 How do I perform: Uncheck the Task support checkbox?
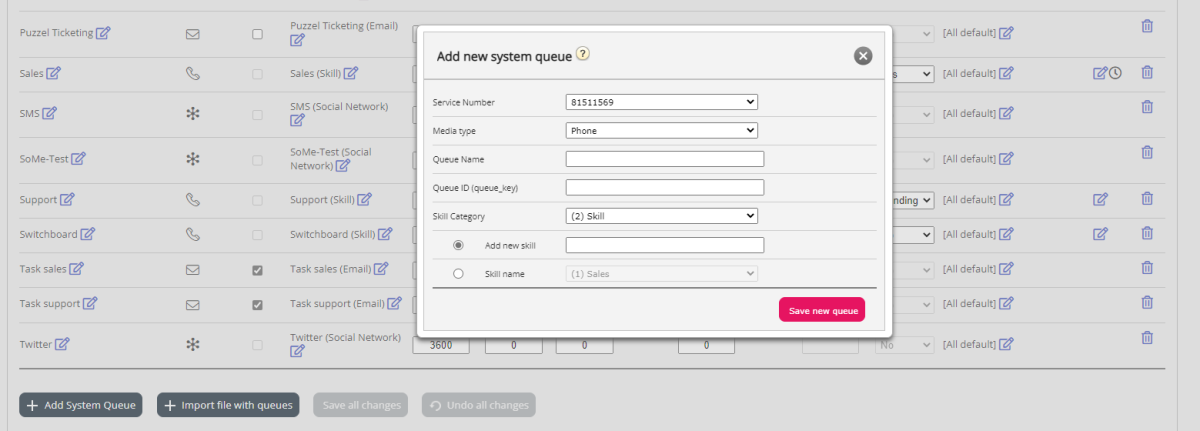(257, 304)
